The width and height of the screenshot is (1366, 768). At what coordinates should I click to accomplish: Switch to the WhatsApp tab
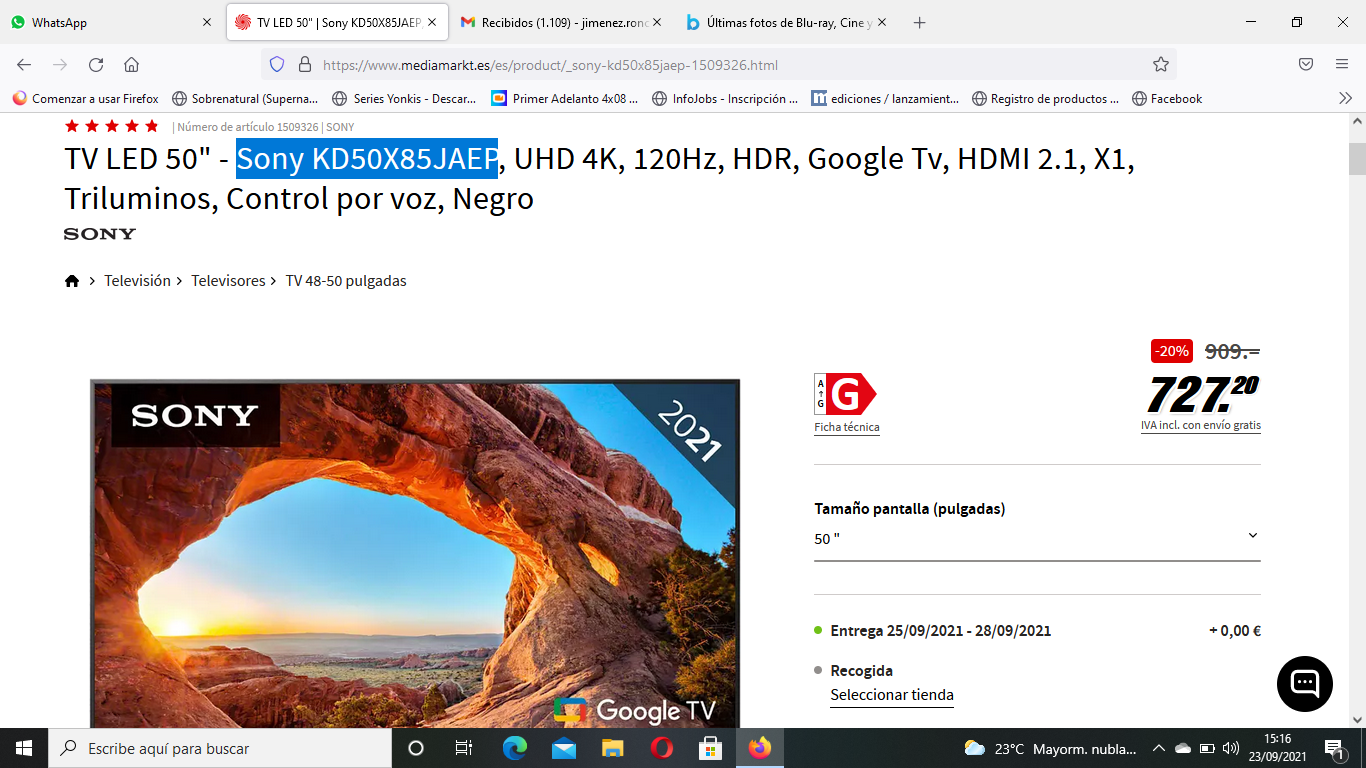110,22
